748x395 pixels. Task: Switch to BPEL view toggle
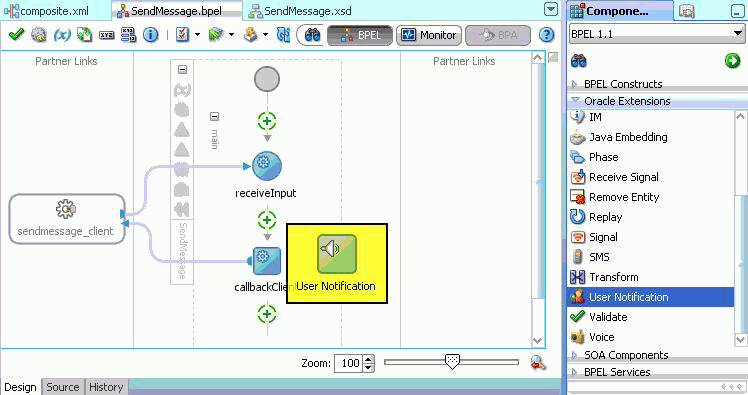click(x=360, y=35)
